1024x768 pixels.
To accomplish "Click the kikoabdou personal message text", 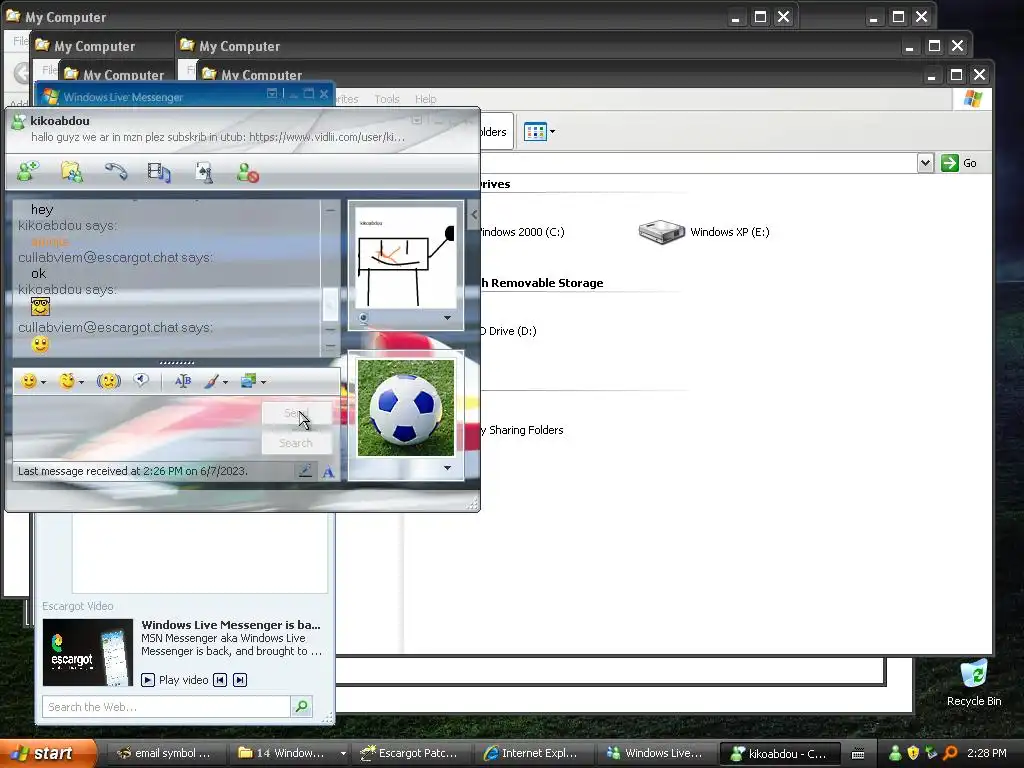I will point(218,137).
